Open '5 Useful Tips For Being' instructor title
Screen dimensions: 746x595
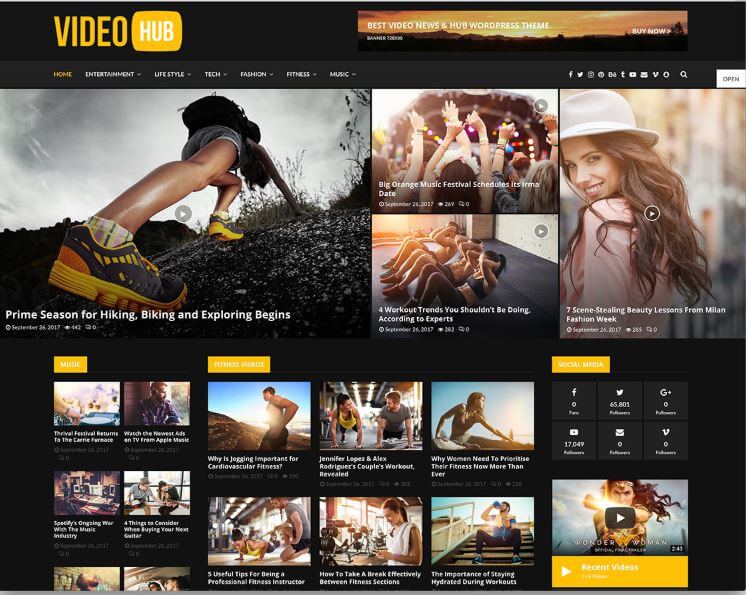pos(256,578)
